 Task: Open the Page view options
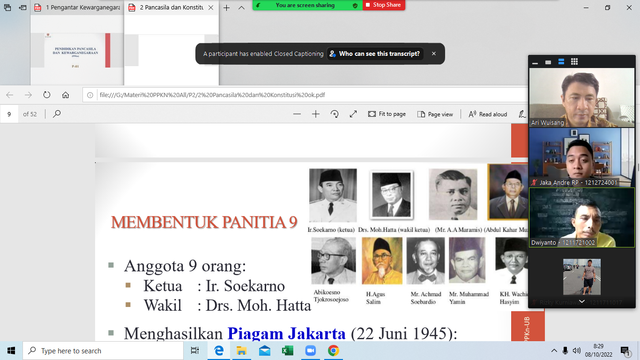click(435, 114)
